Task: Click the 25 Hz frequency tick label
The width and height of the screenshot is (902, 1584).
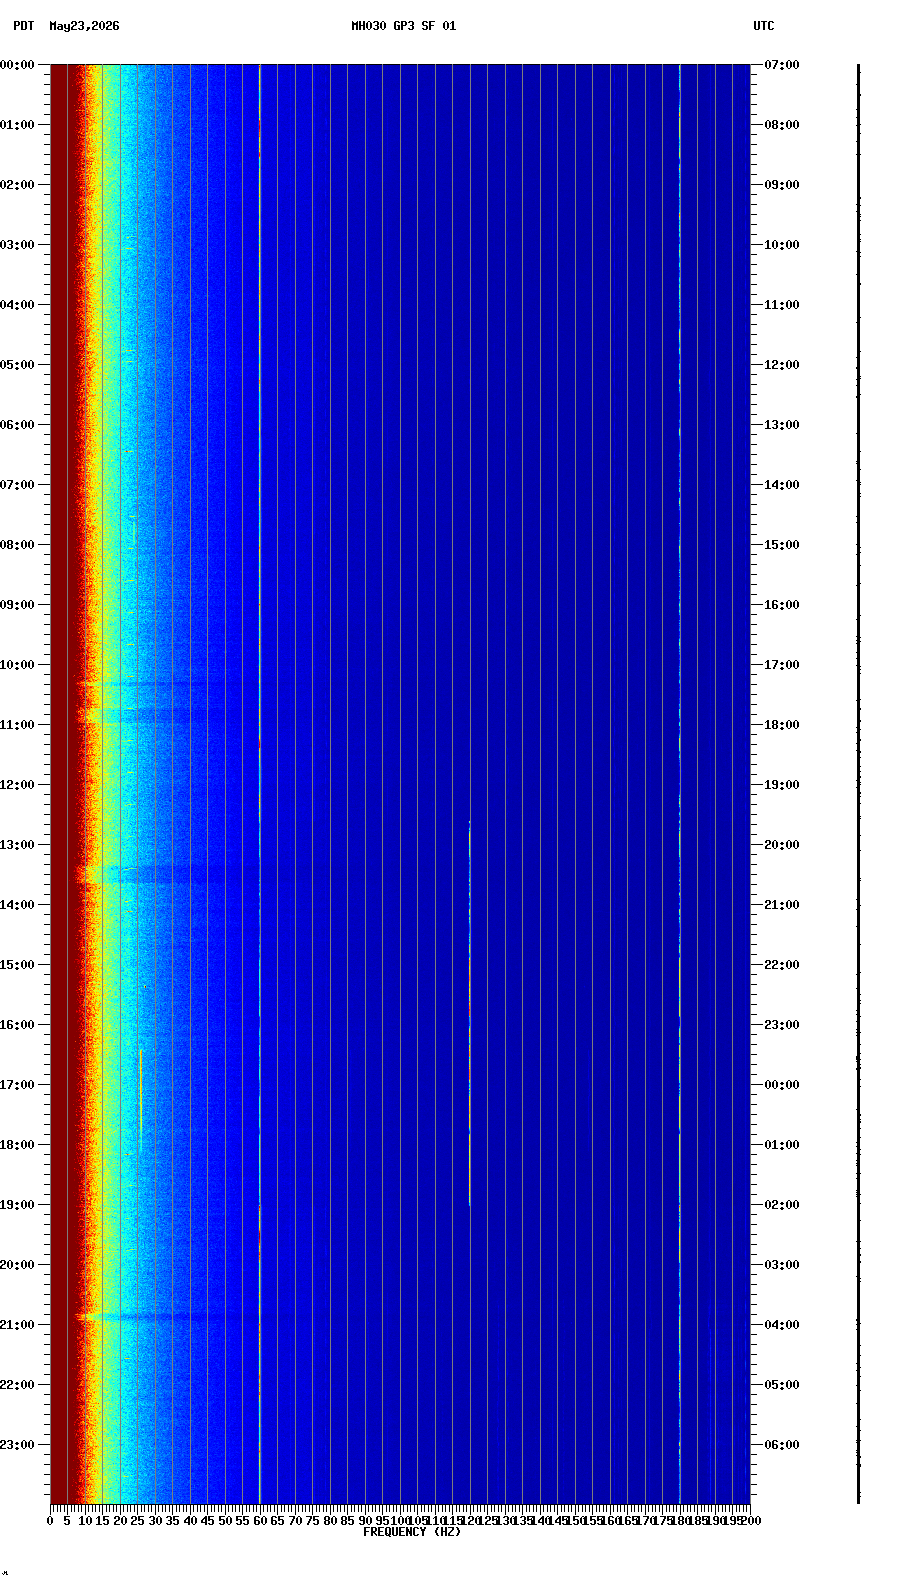Action: point(137,1521)
